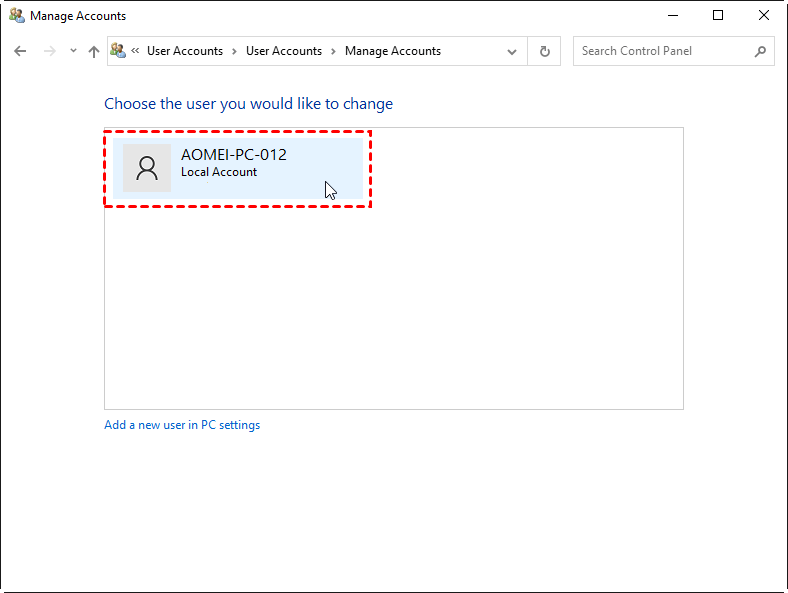This screenshot has width=788, height=593.
Task: Close the Manage Accounts window
Action: [764, 16]
